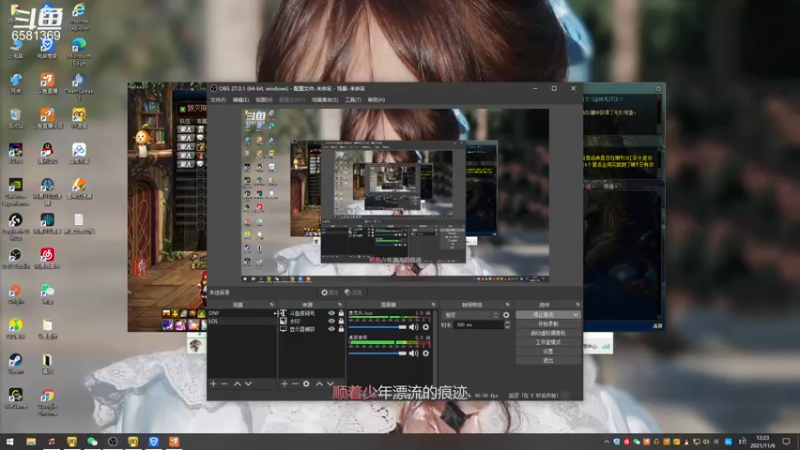Open the Recycle Bin on desktop

pos(16,119)
